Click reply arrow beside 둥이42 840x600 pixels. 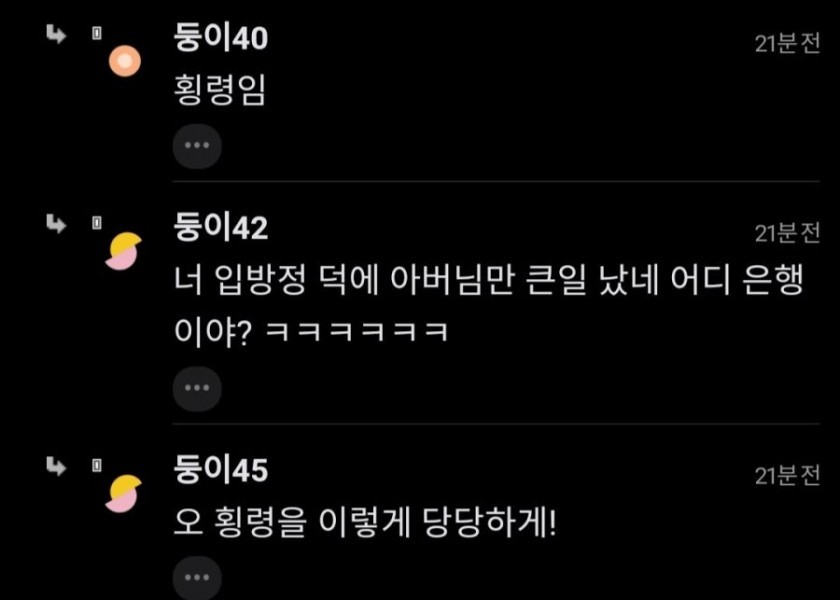[56, 223]
